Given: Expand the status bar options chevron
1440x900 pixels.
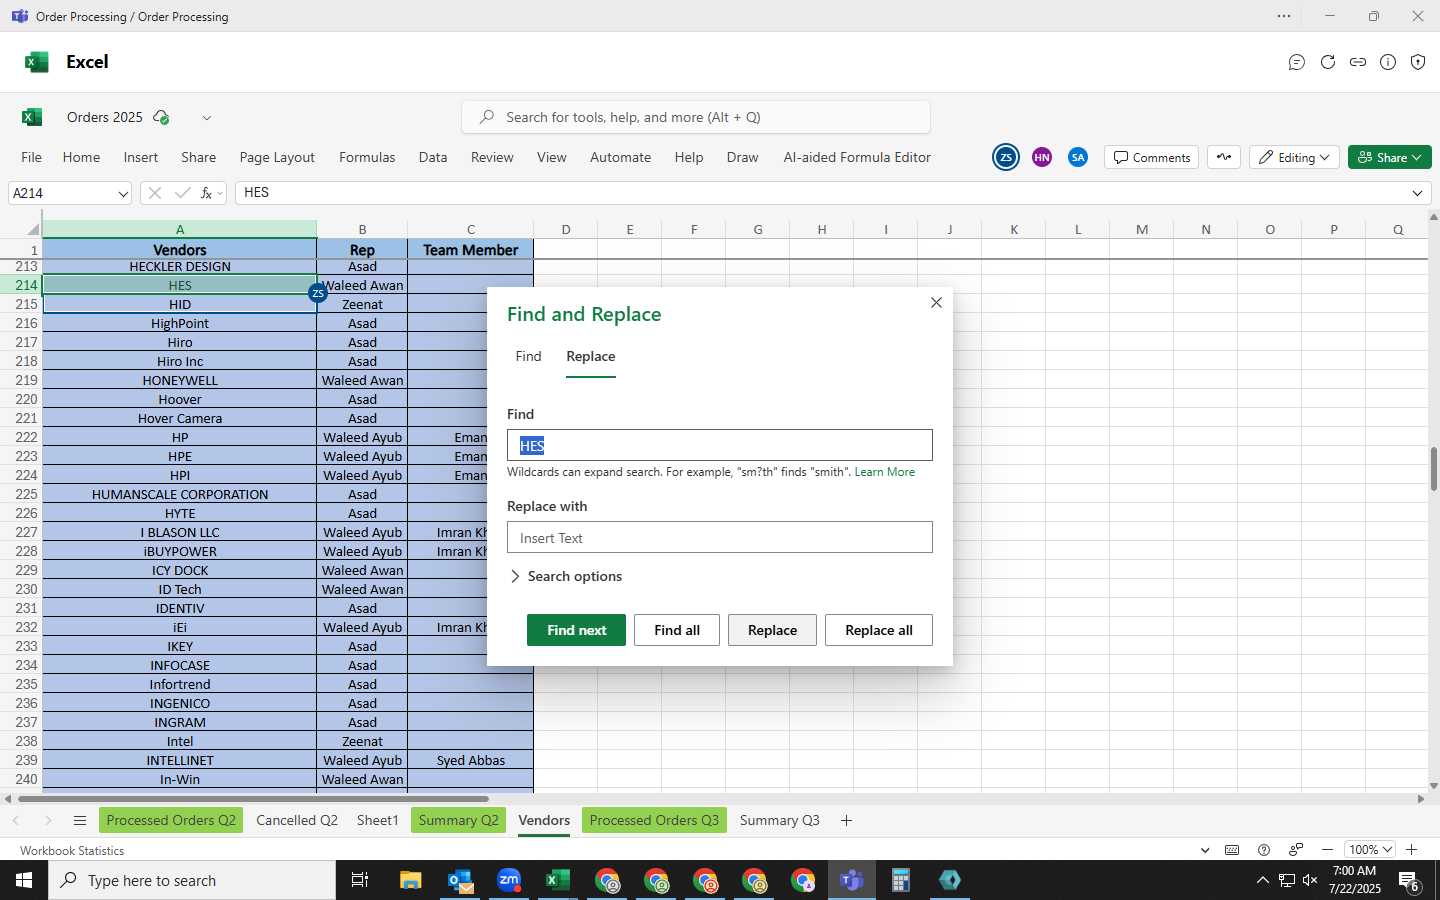Looking at the screenshot, I should 1204,850.
